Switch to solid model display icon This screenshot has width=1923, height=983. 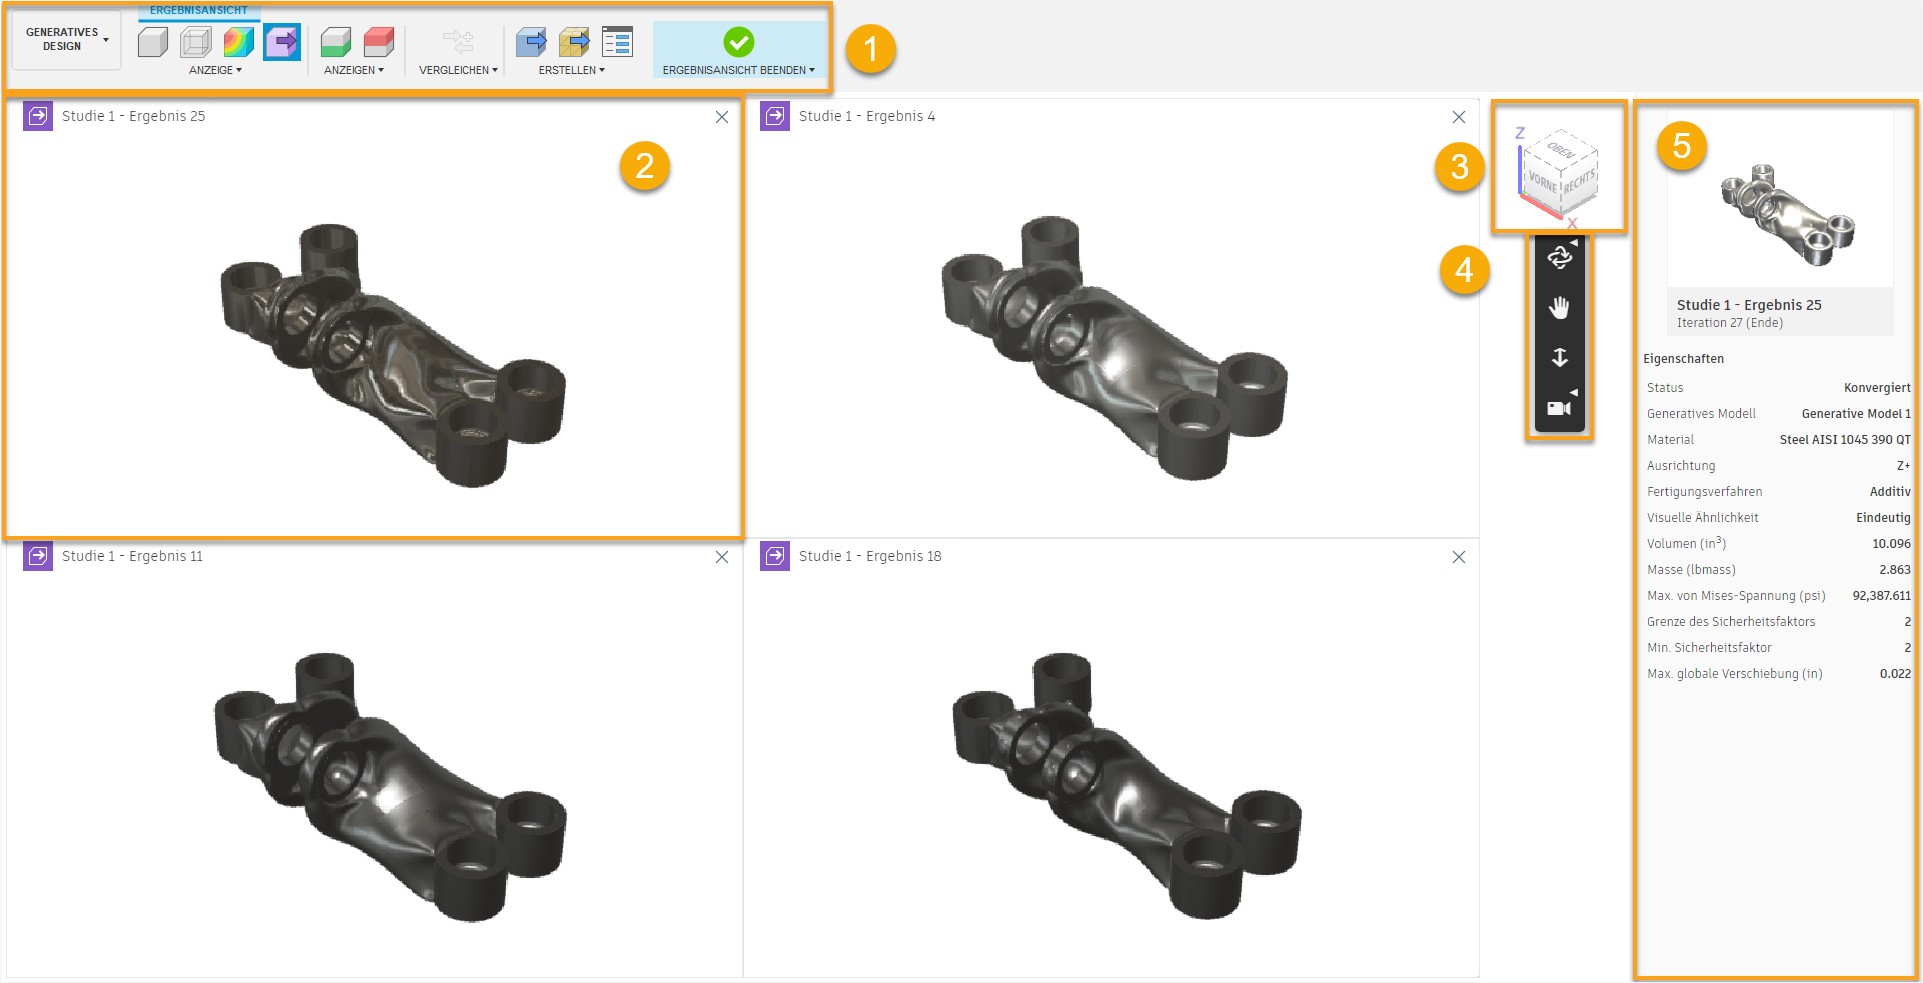(153, 42)
